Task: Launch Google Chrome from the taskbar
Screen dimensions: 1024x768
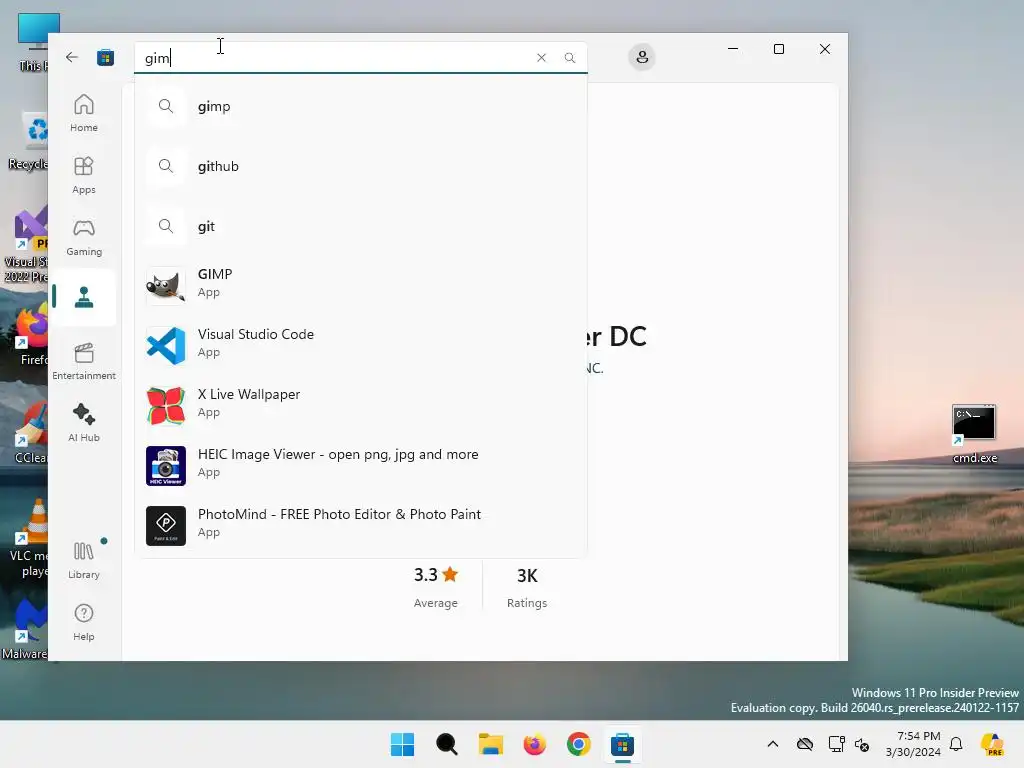Action: tap(579, 744)
